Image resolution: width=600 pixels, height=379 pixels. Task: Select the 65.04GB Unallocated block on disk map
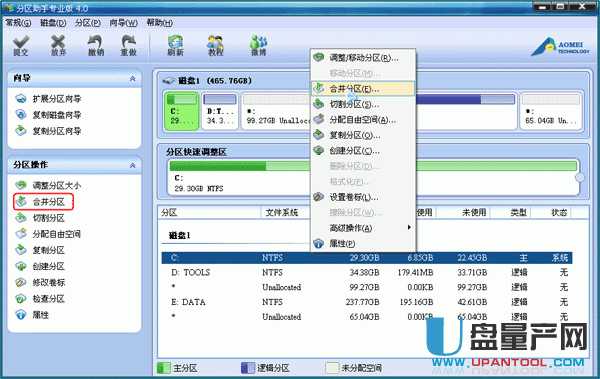[x=551, y=111]
